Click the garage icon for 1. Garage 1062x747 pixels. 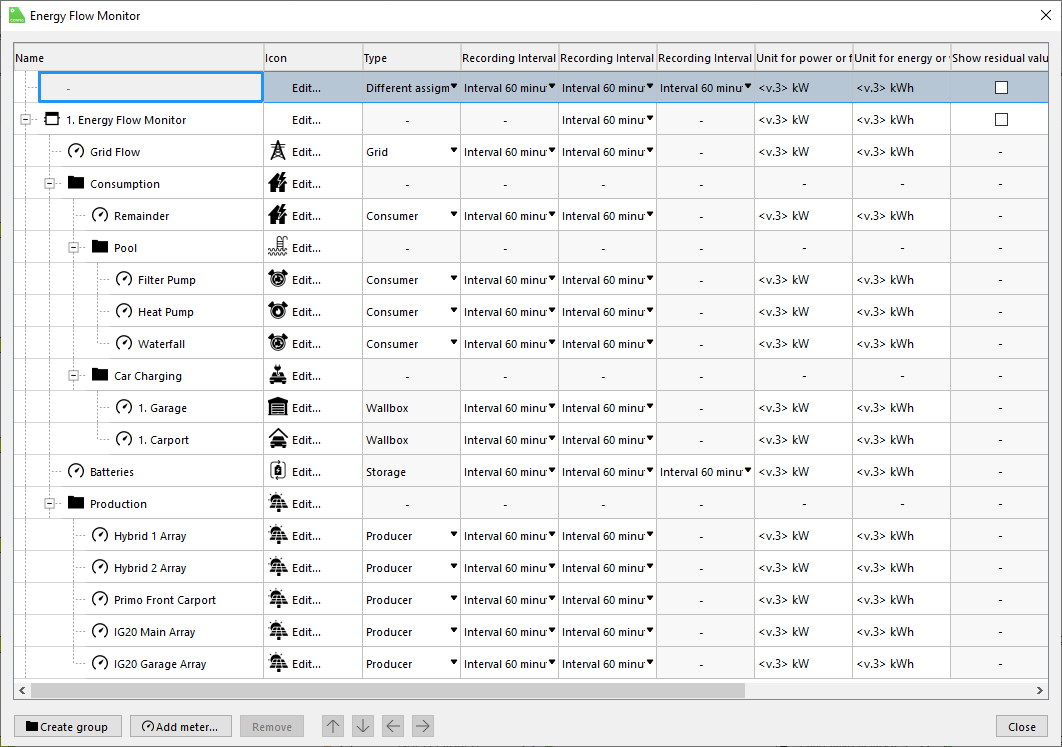point(278,408)
